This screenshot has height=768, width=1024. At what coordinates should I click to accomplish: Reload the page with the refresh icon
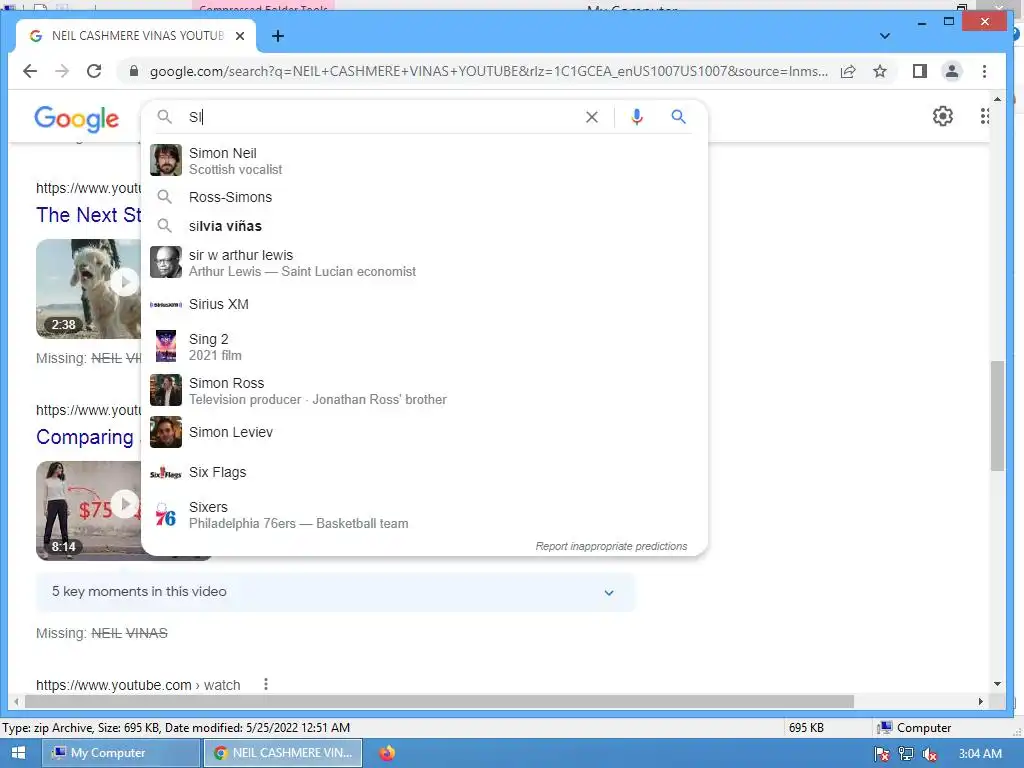[94, 71]
